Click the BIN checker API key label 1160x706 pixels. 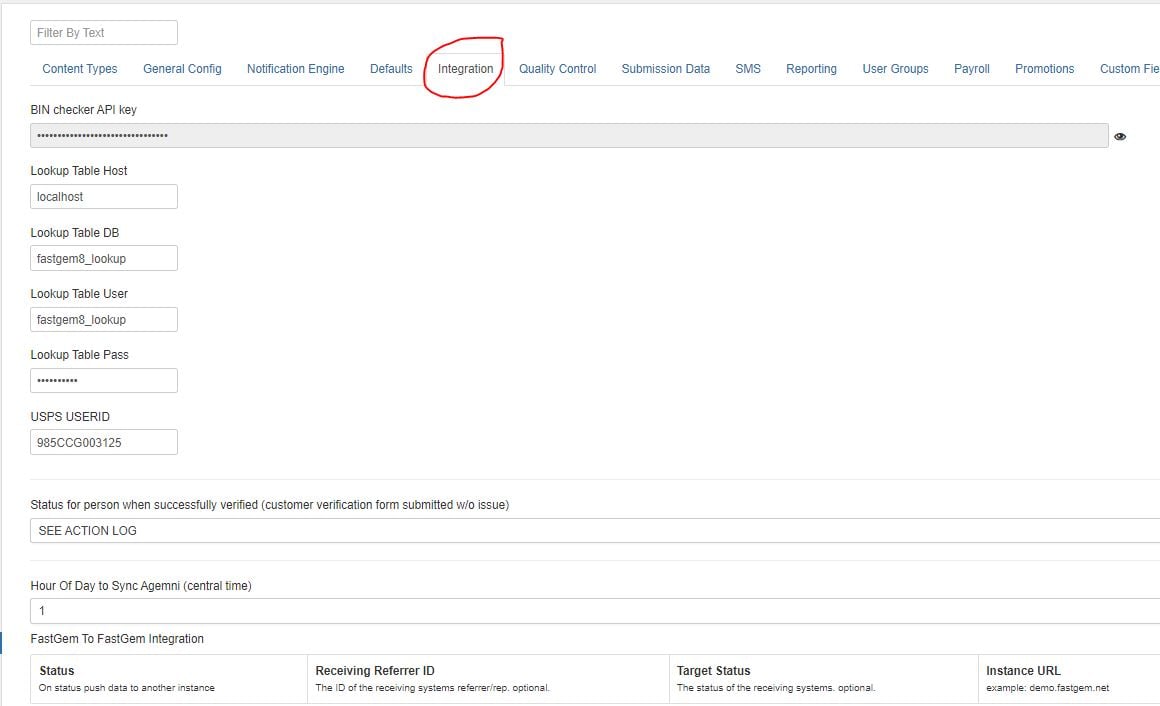[84, 110]
